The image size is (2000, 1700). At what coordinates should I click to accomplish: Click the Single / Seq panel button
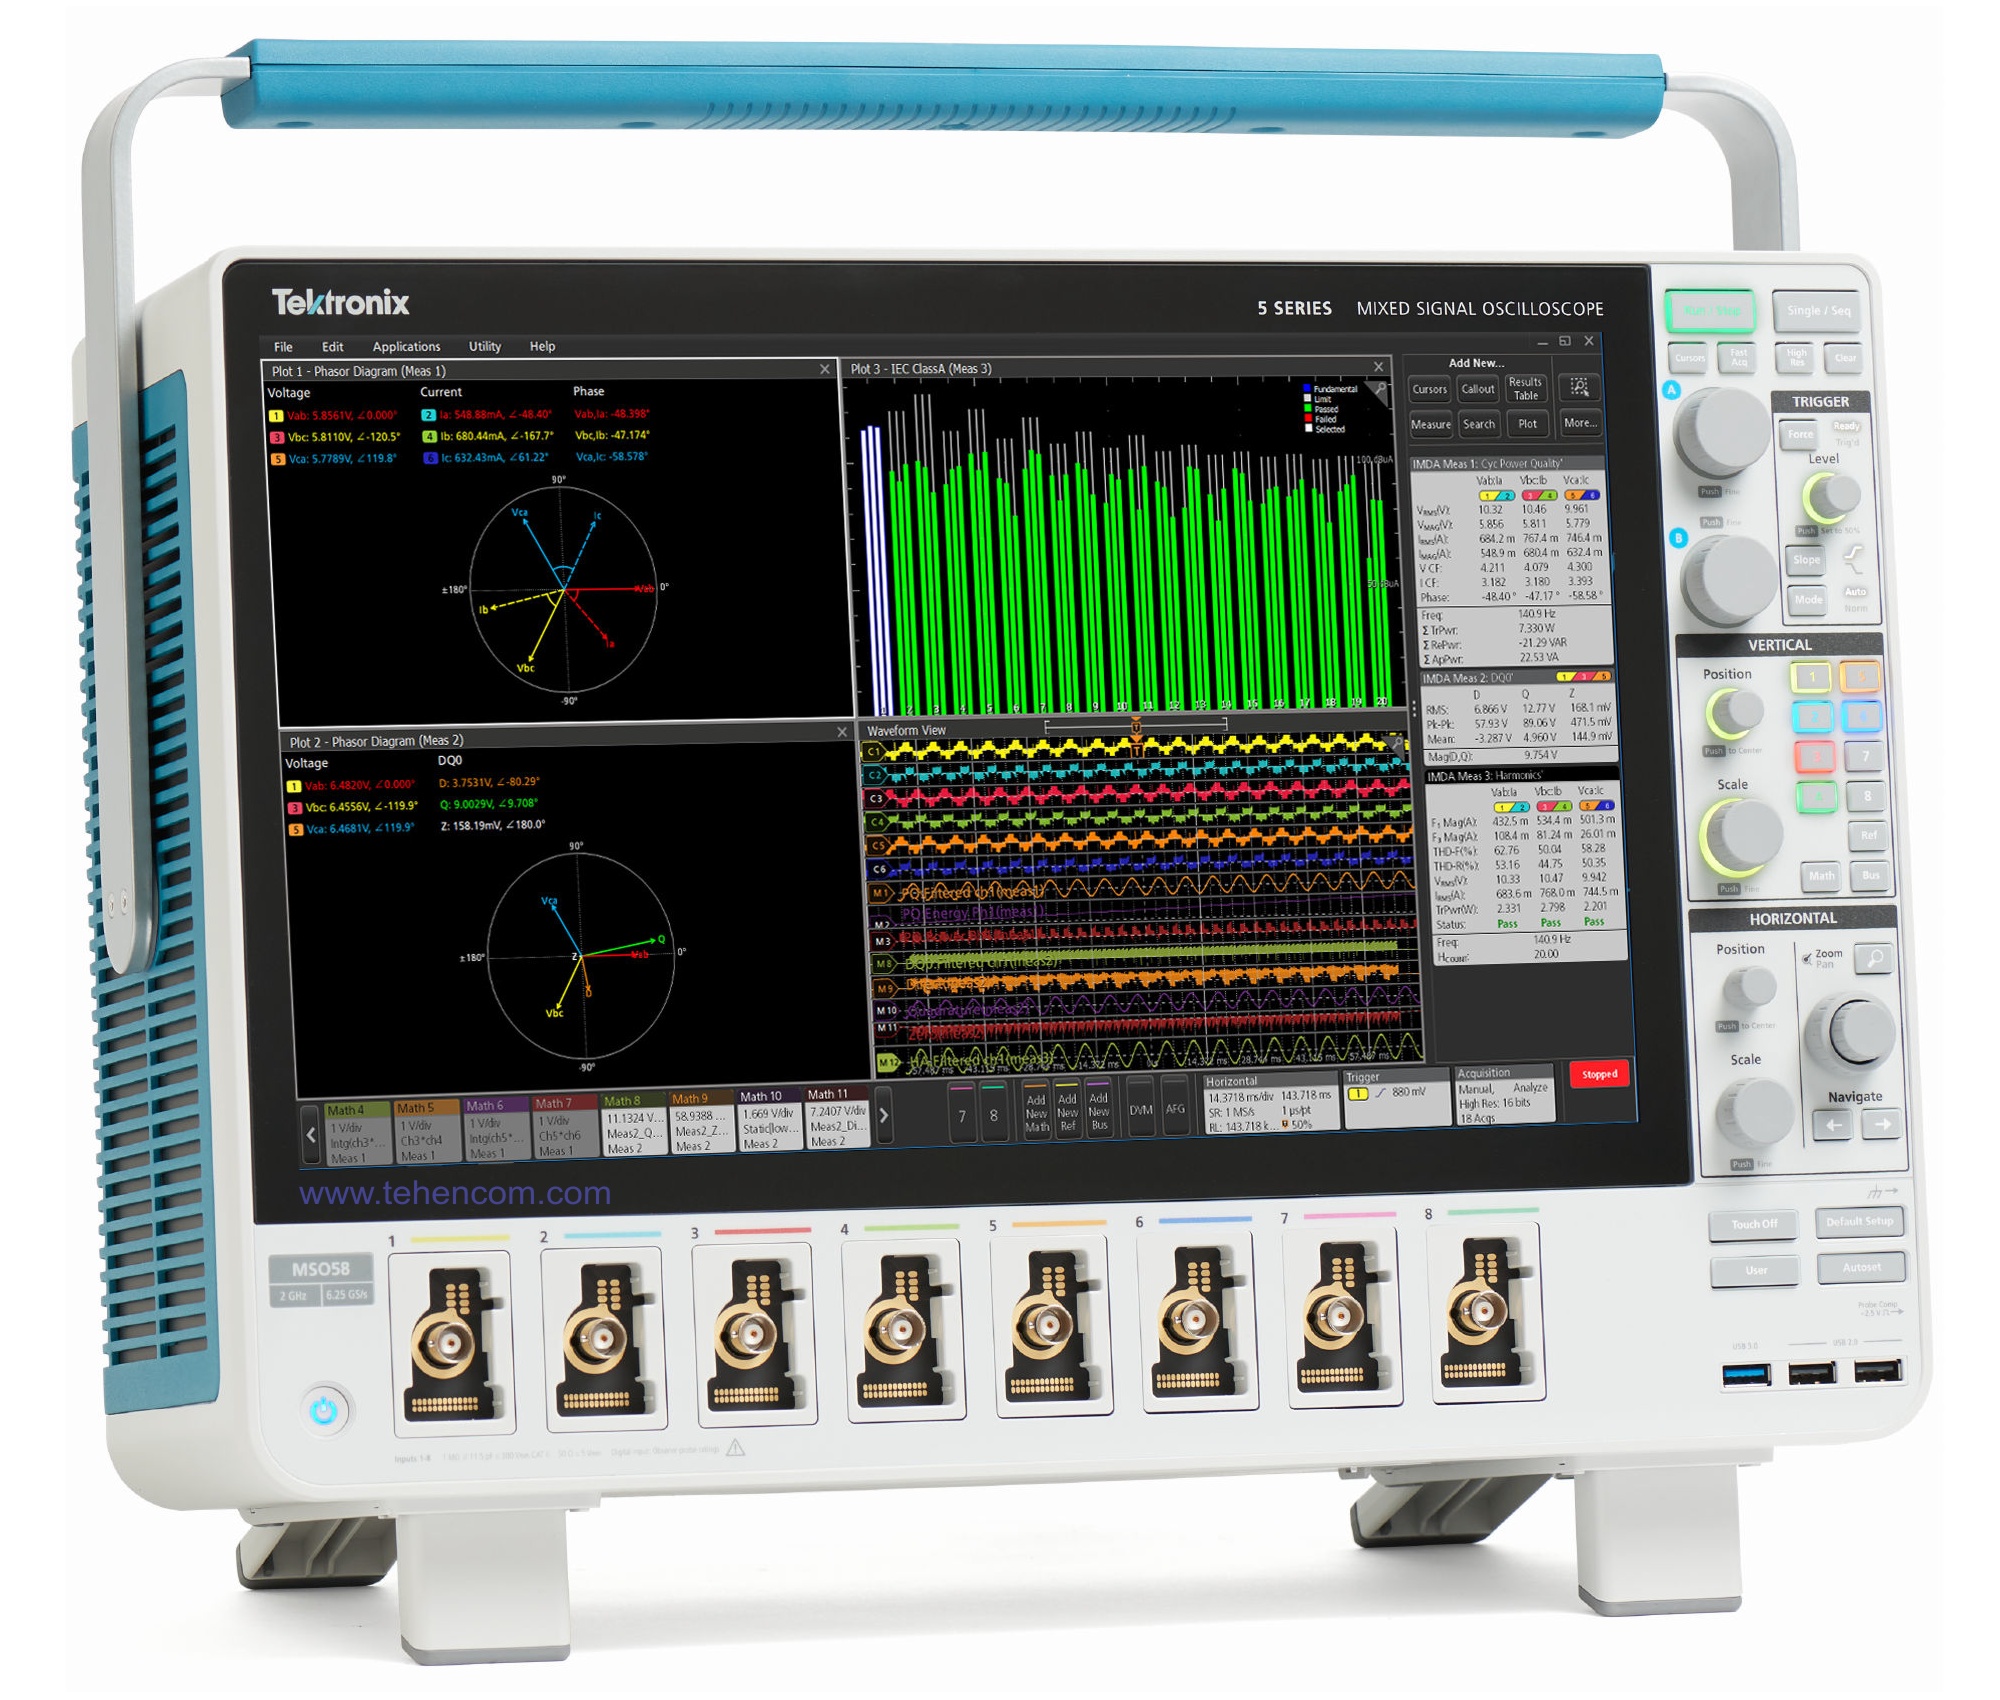click(x=1819, y=311)
